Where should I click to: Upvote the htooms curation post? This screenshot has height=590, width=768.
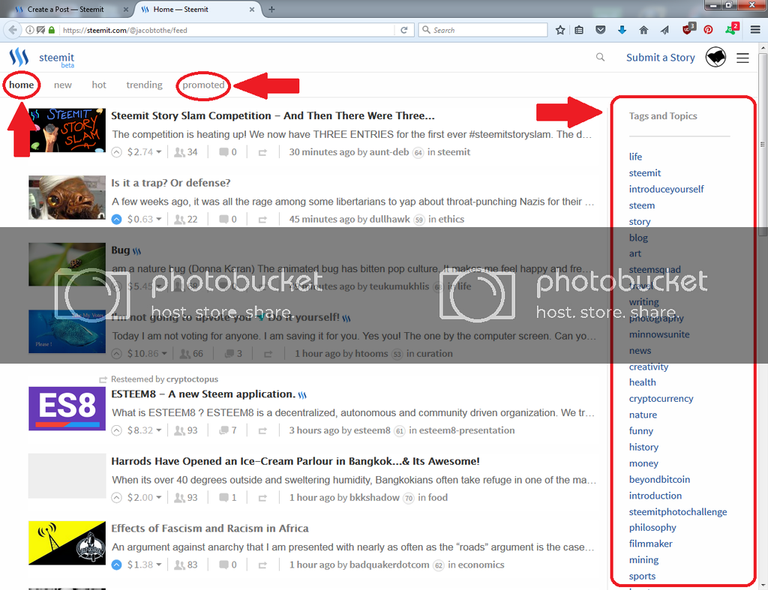[x=117, y=354]
